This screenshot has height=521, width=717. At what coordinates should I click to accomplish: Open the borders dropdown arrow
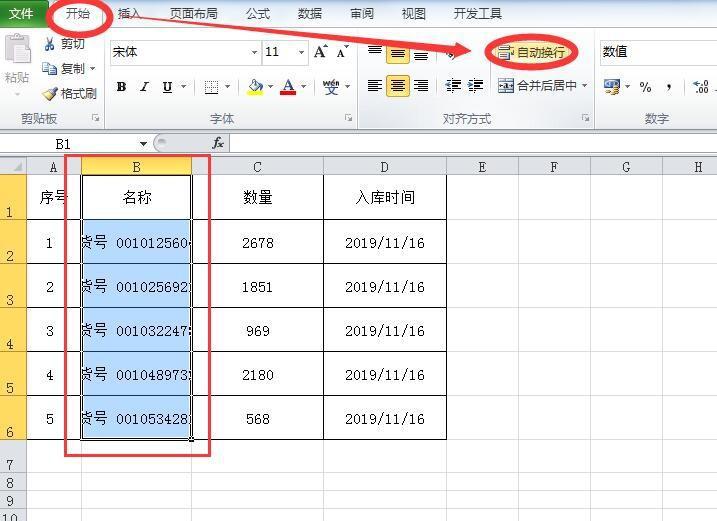(x=227, y=86)
